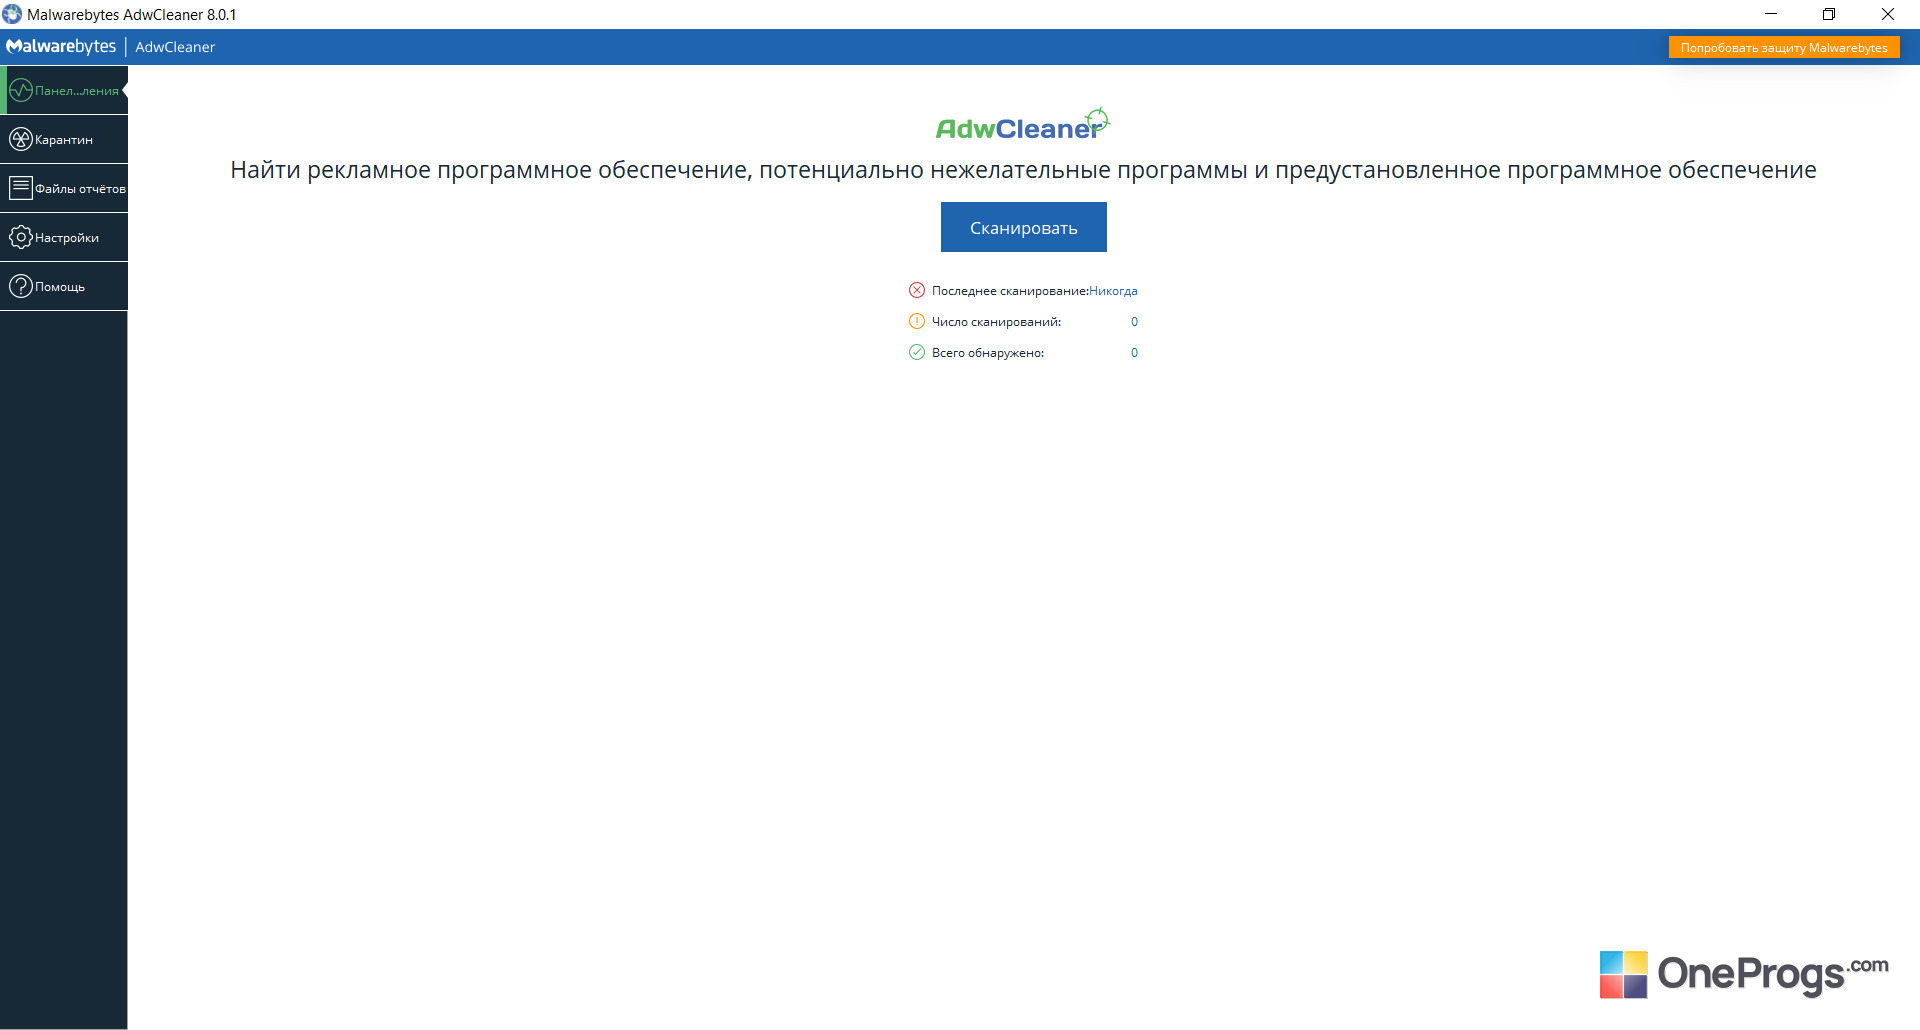The width and height of the screenshot is (1920, 1030).
Task: Click the Карантин biohazard icon
Action: pos(20,139)
